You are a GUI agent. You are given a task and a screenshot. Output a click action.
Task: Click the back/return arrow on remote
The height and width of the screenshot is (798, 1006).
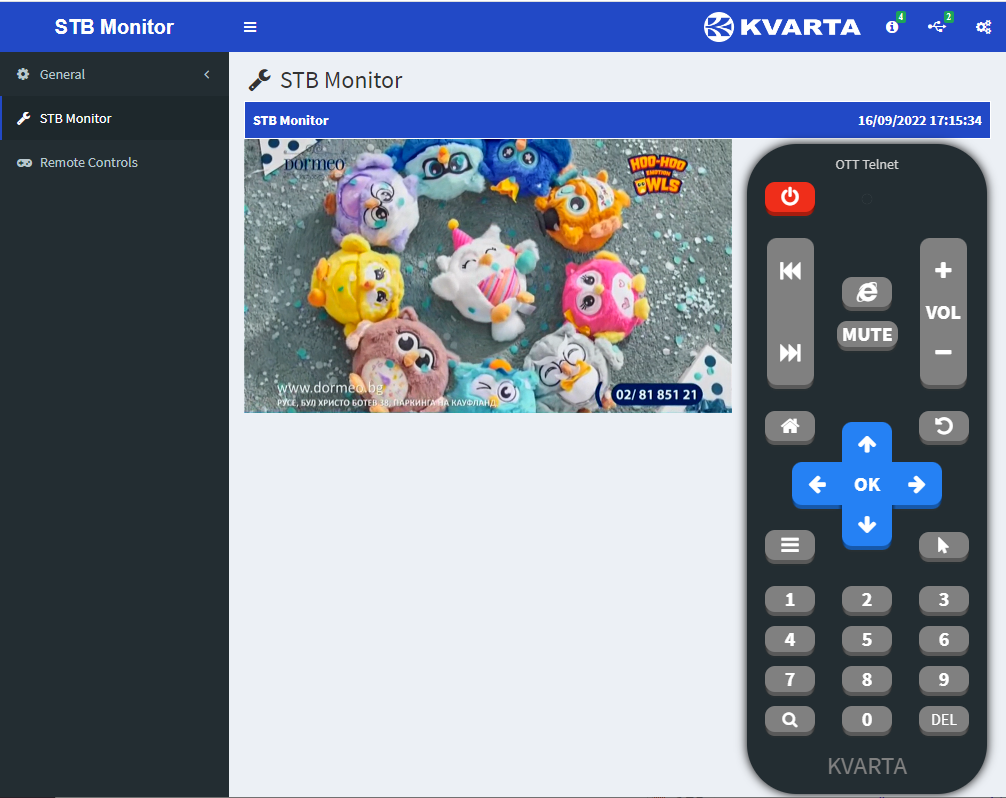(x=943, y=426)
